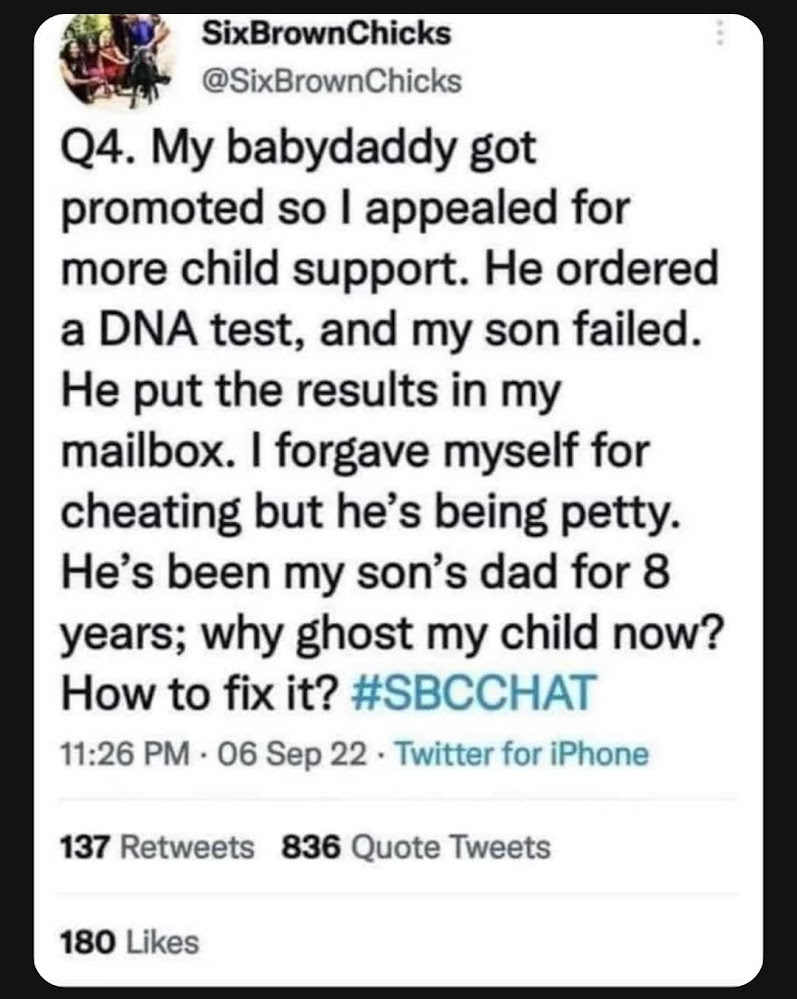Click the Quote Tweets label text
The height and width of the screenshot is (999, 797).
click(451, 847)
